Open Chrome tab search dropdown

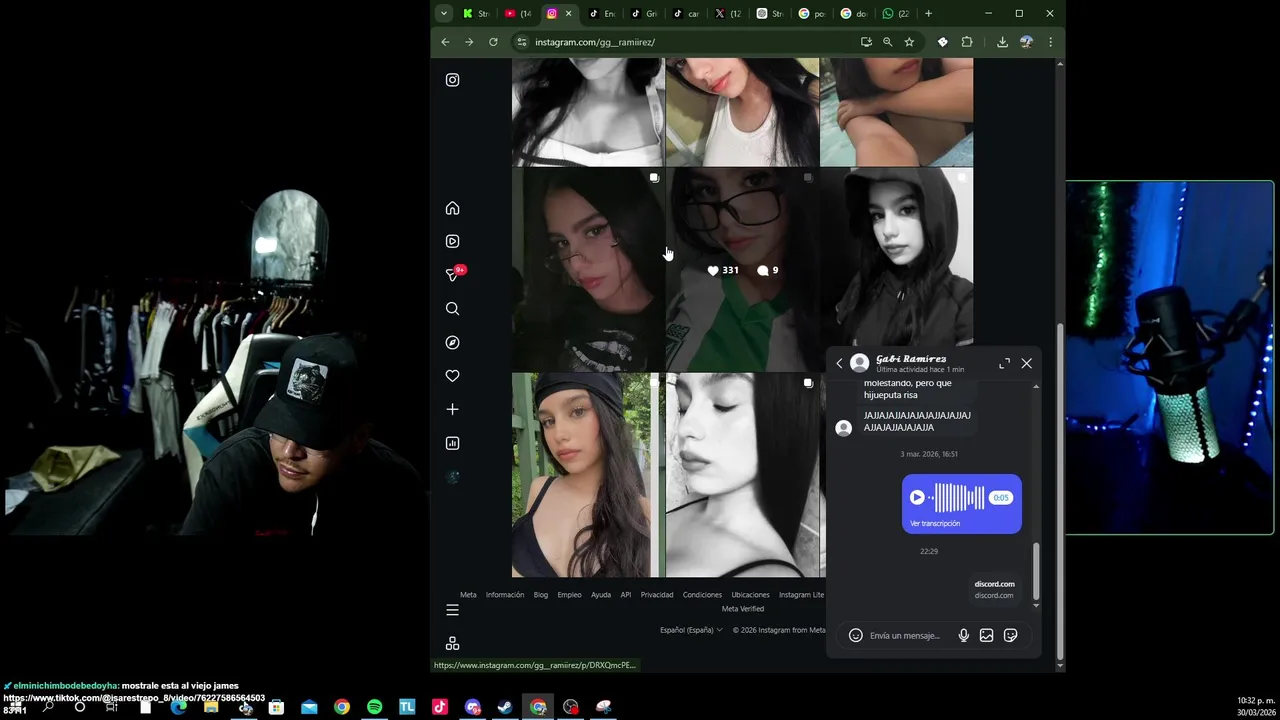(444, 13)
